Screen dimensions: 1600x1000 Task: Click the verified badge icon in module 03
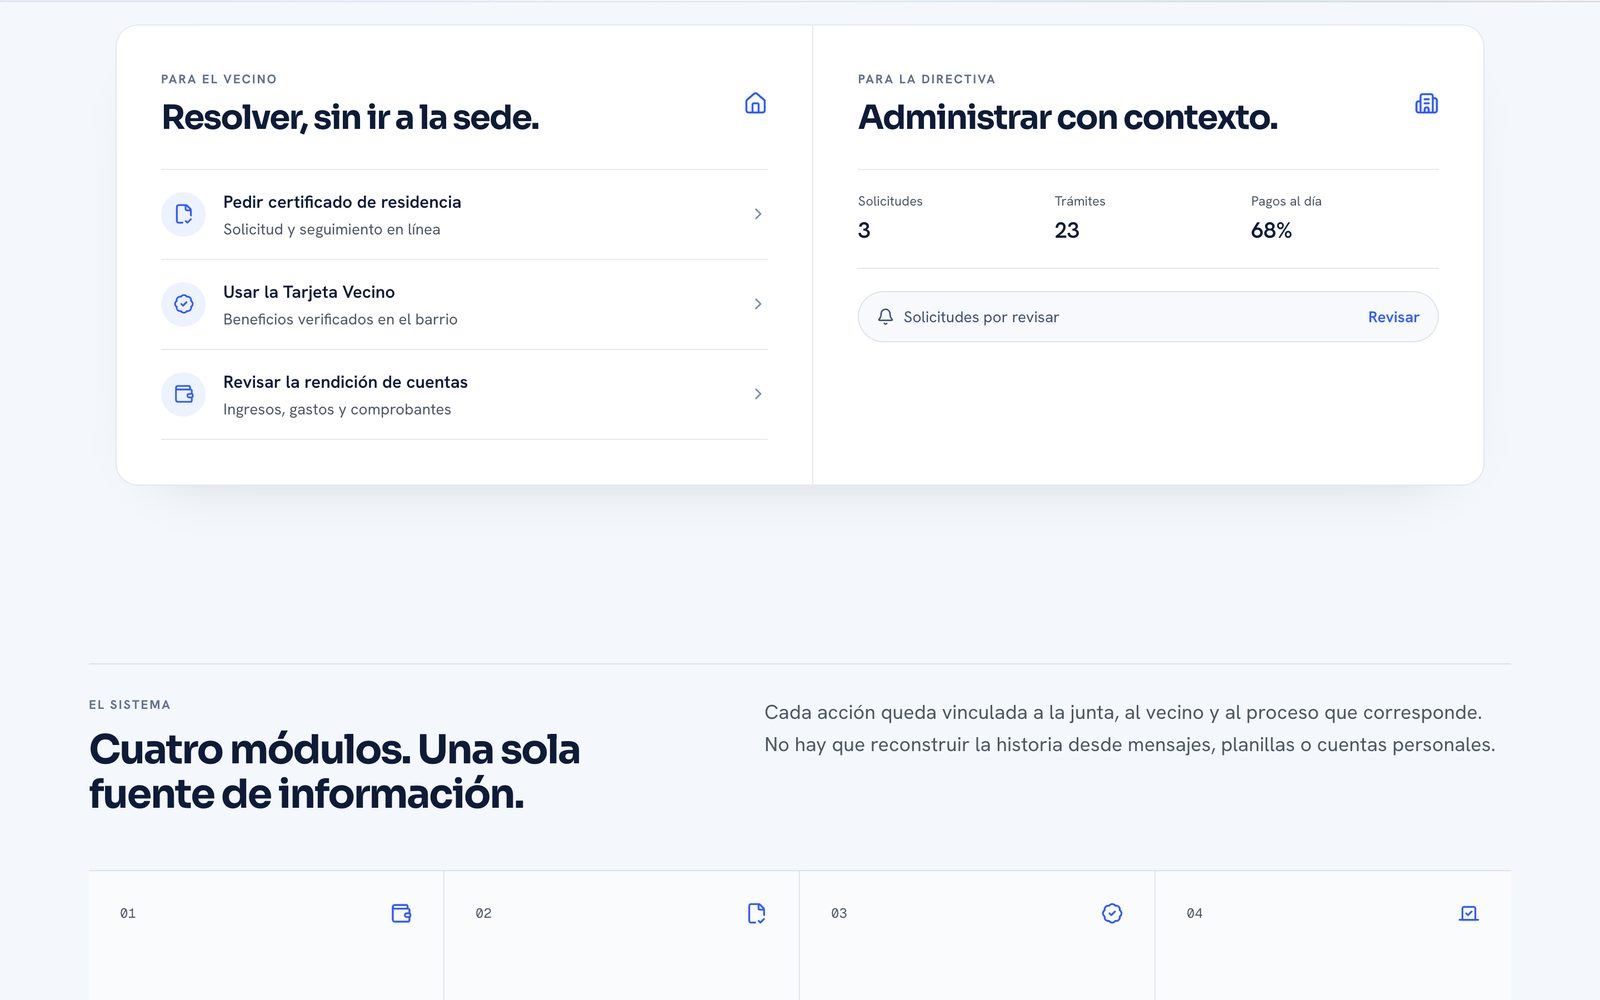[1112, 913]
